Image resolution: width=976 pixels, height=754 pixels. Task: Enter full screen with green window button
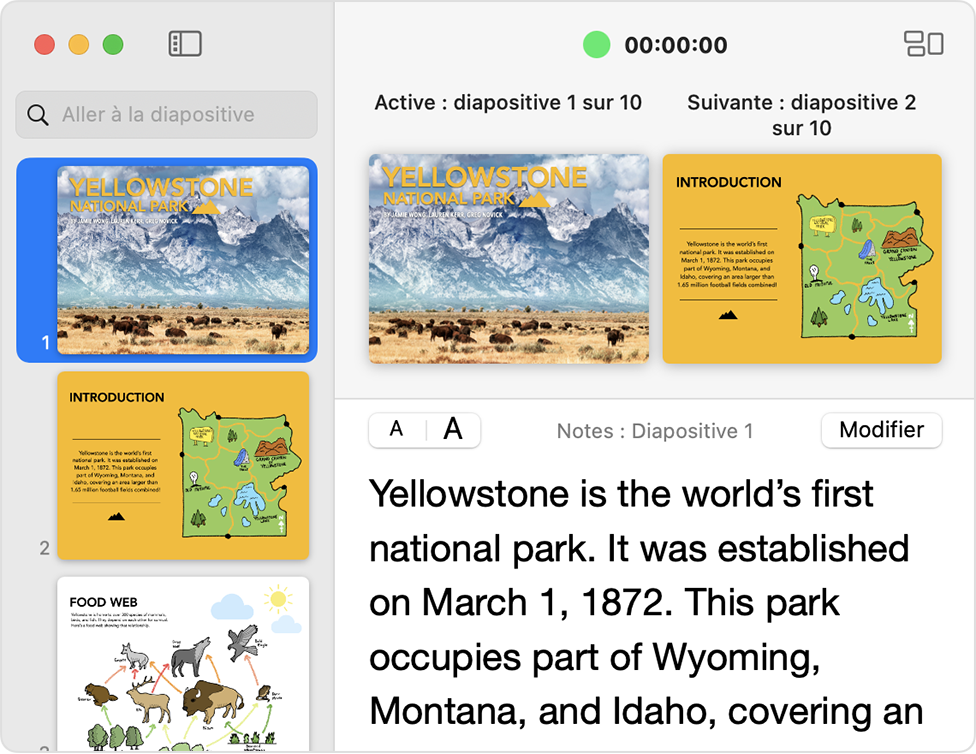(x=113, y=45)
